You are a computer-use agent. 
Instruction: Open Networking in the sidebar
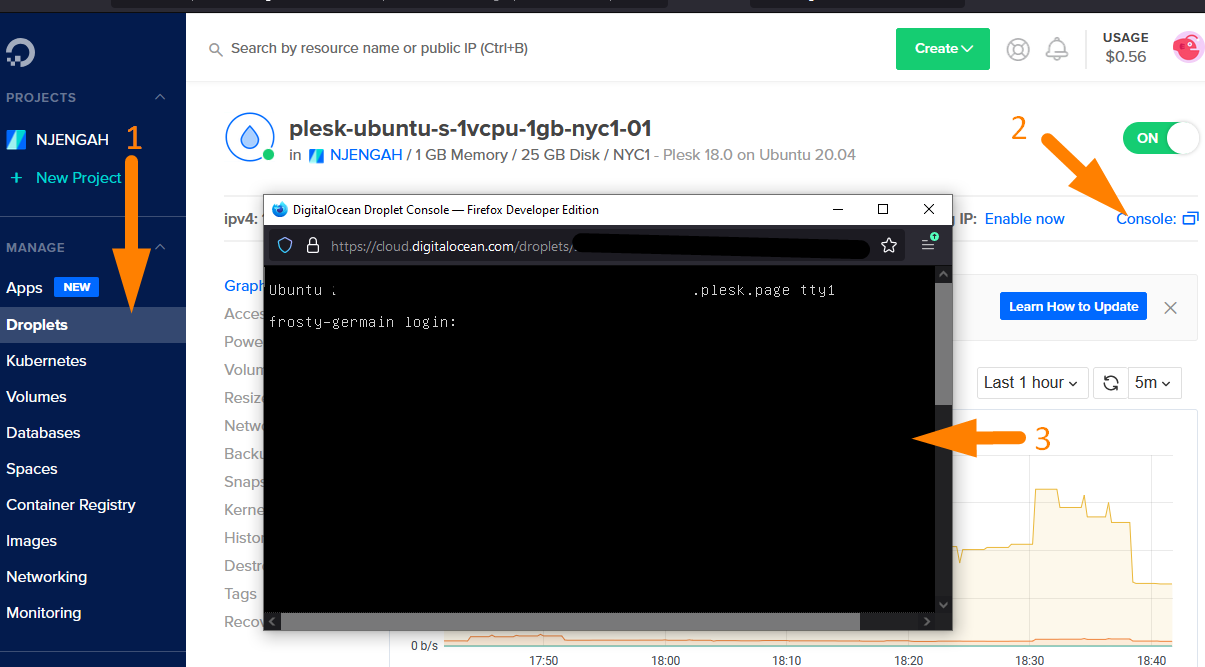[x=46, y=577]
